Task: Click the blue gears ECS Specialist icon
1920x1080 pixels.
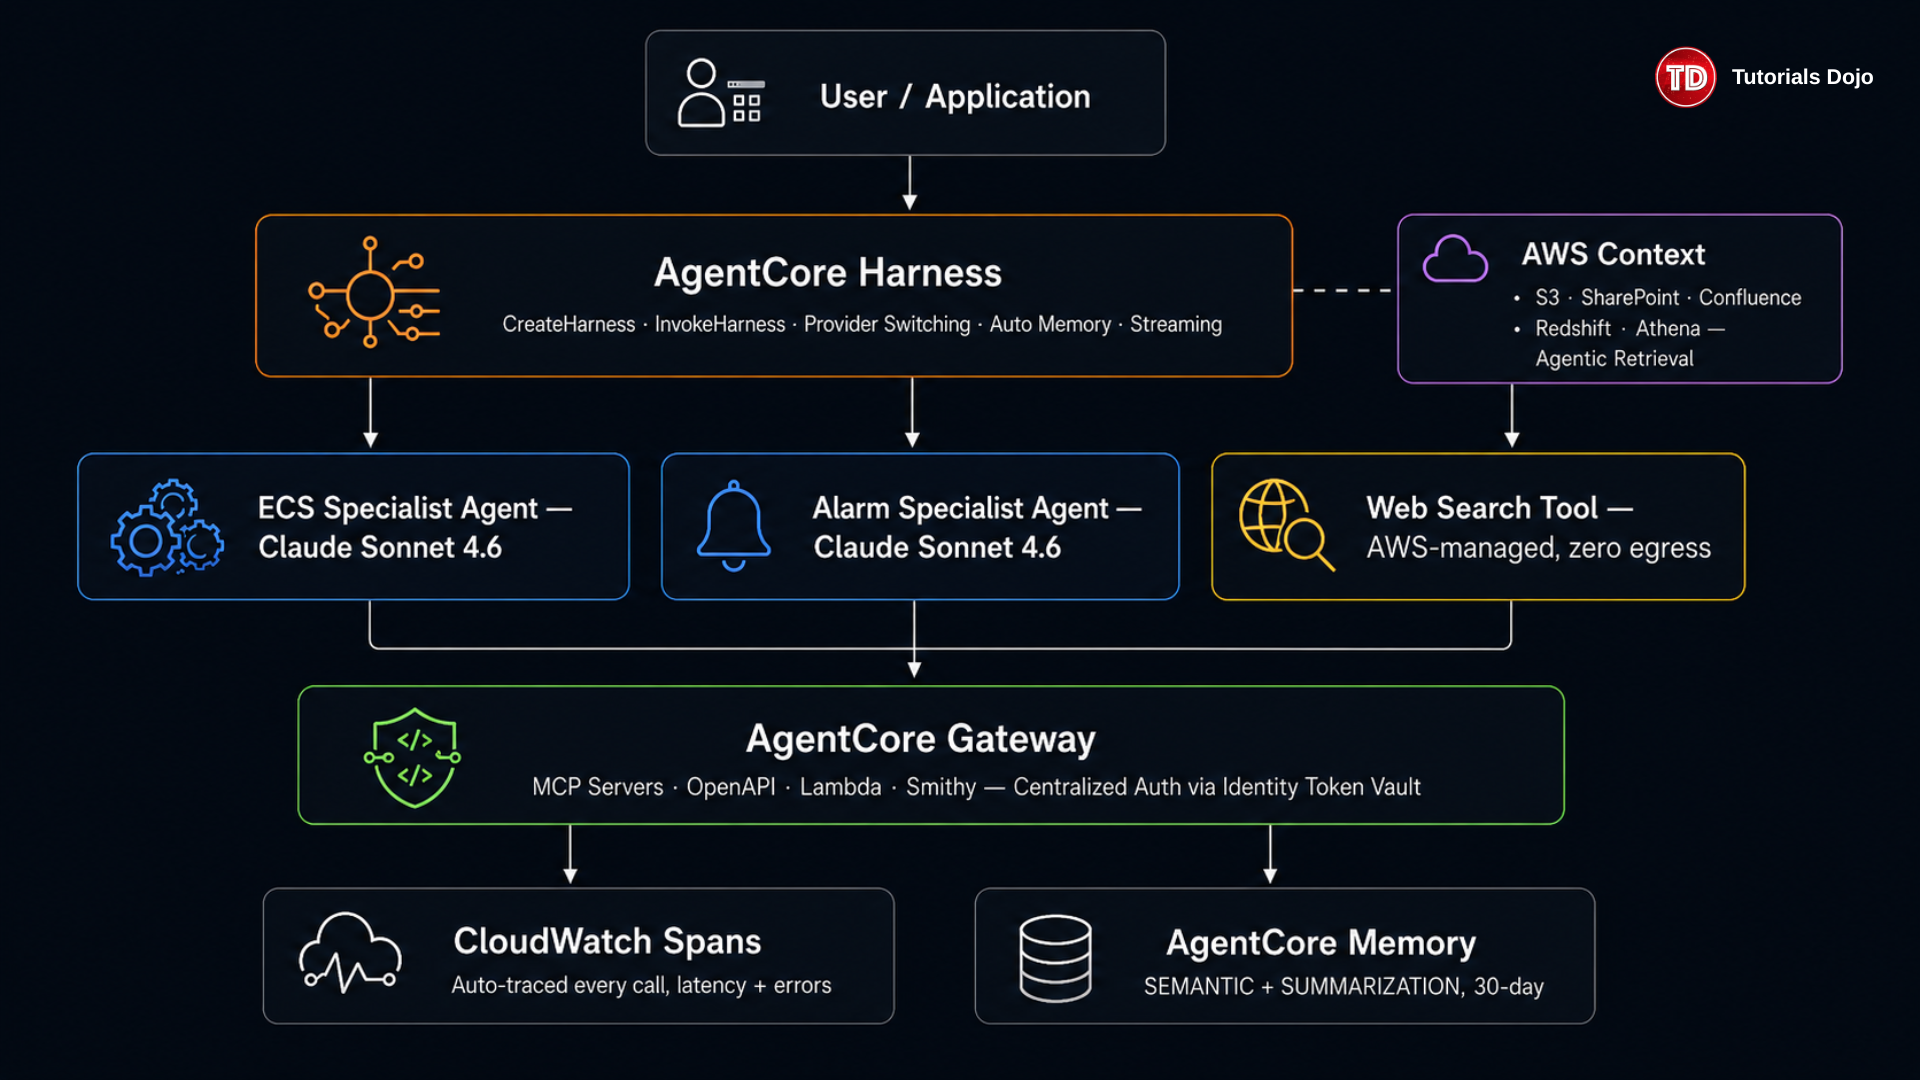Action: click(167, 527)
